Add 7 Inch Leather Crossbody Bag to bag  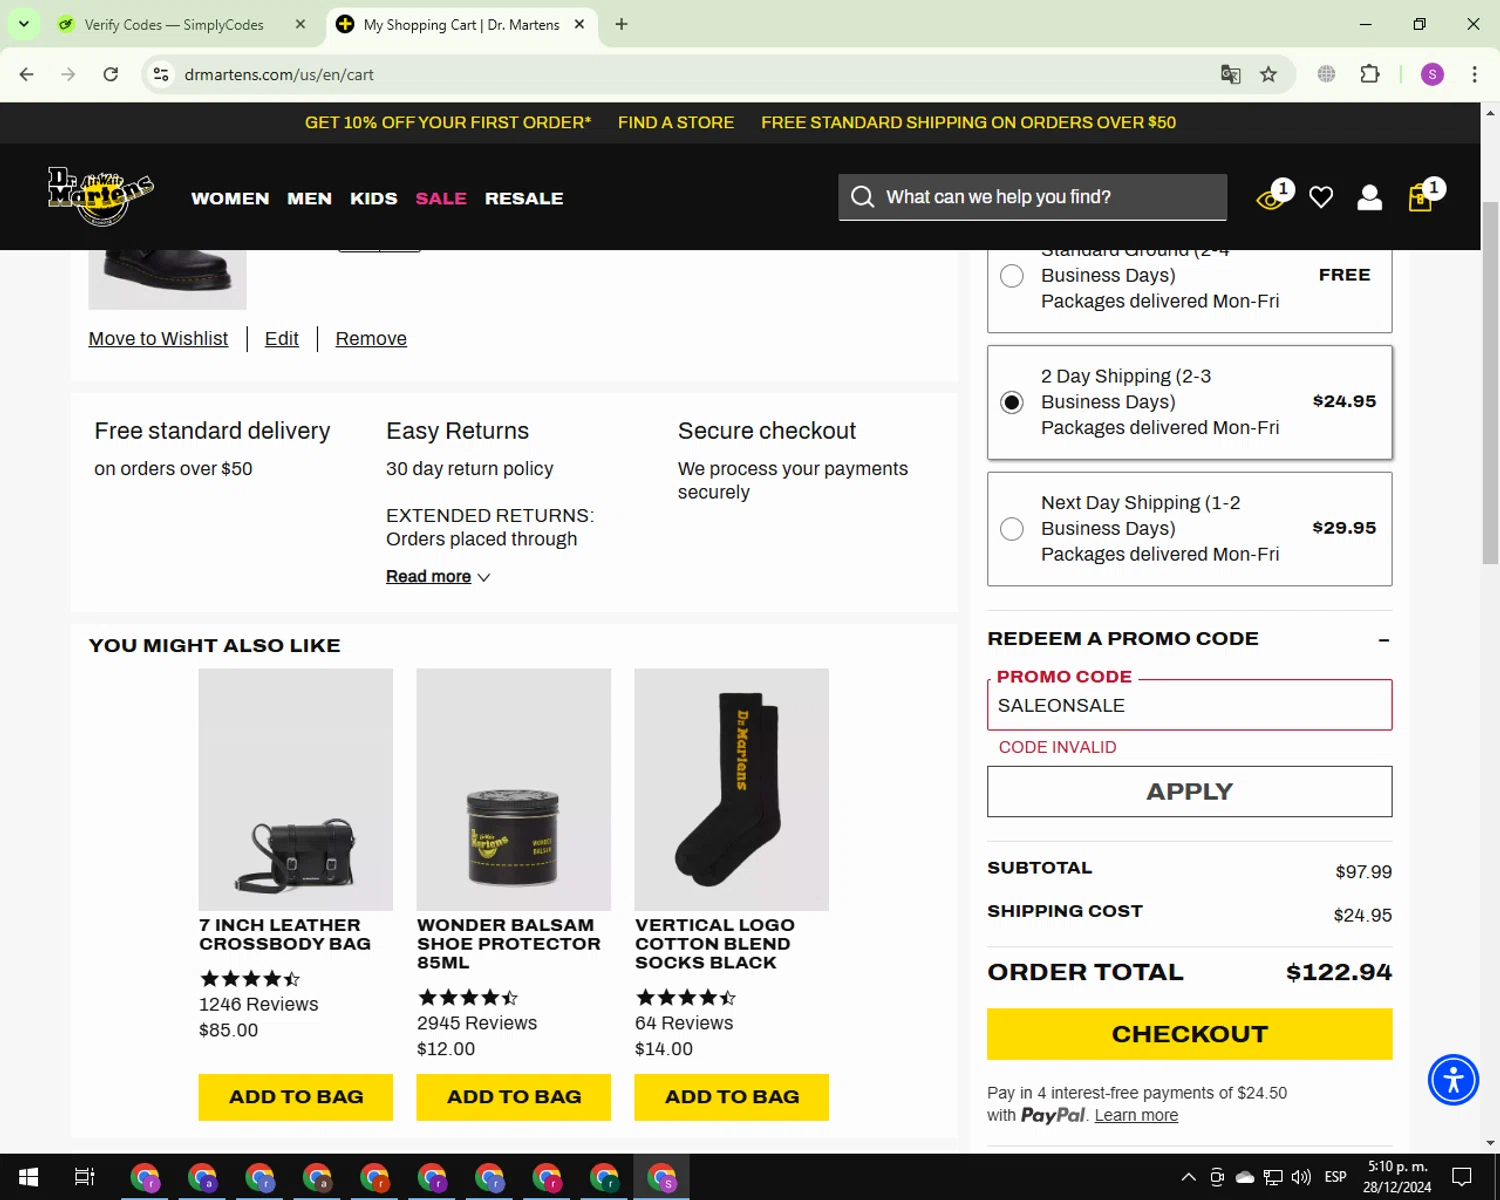296,1097
